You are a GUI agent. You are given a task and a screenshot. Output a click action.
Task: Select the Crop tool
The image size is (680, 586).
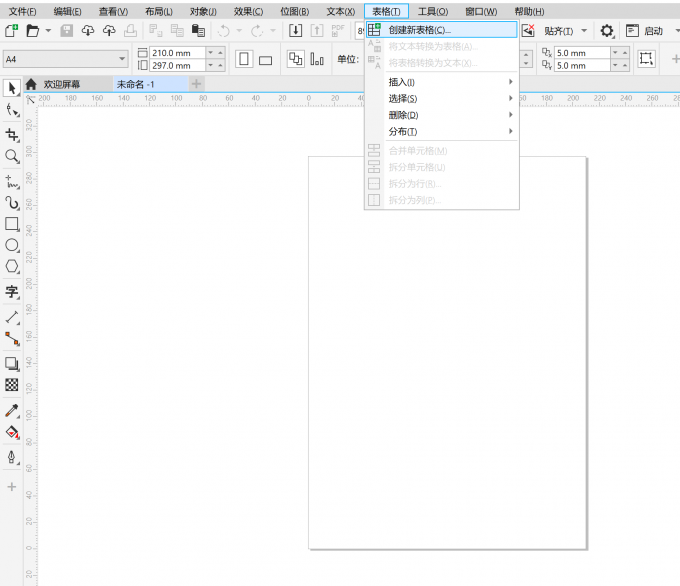point(12,134)
